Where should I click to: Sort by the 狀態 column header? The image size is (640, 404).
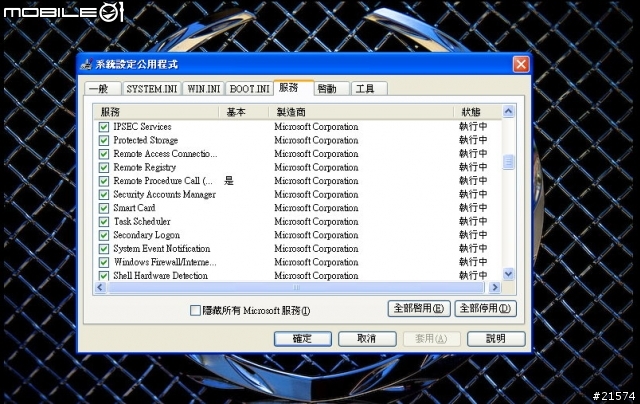(478, 112)
